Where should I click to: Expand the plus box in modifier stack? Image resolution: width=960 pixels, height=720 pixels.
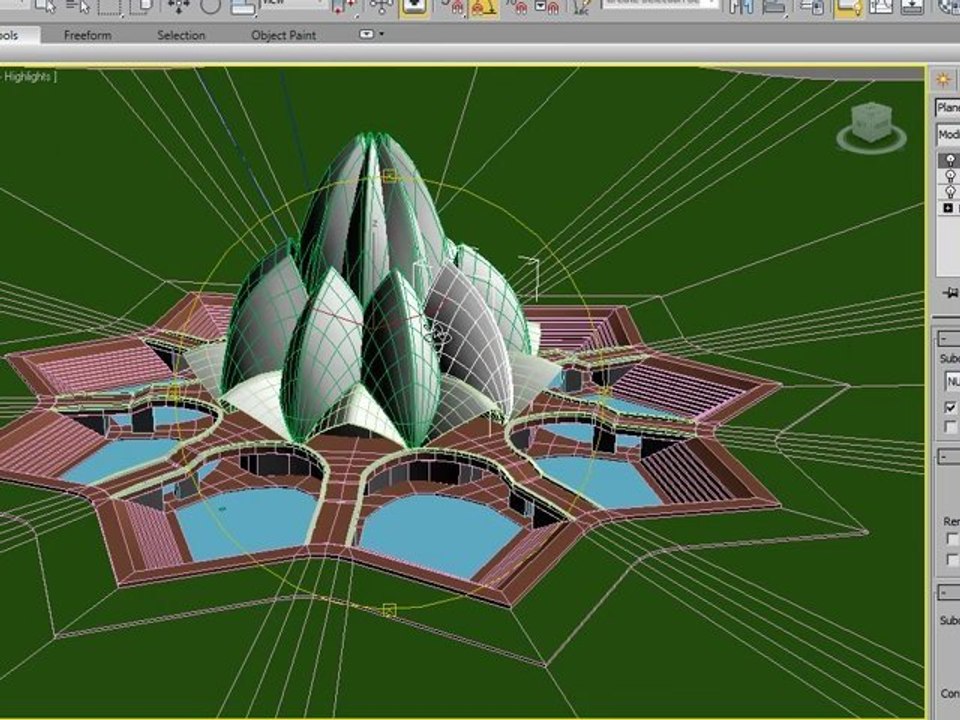coord(948,209)
